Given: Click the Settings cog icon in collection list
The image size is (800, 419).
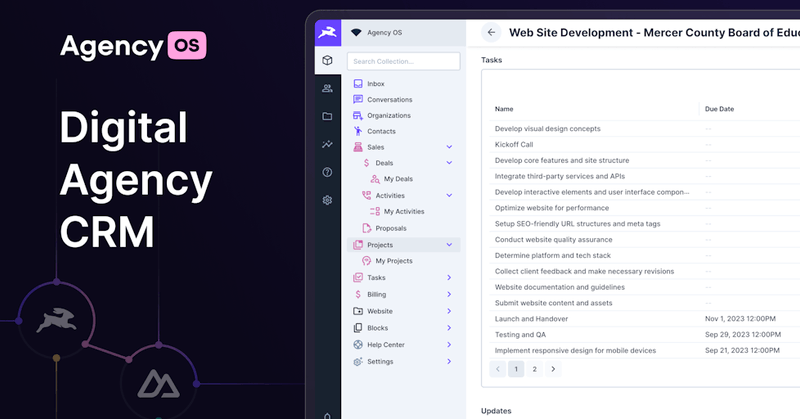Looking at the screenshot, I should click(358, 361).
